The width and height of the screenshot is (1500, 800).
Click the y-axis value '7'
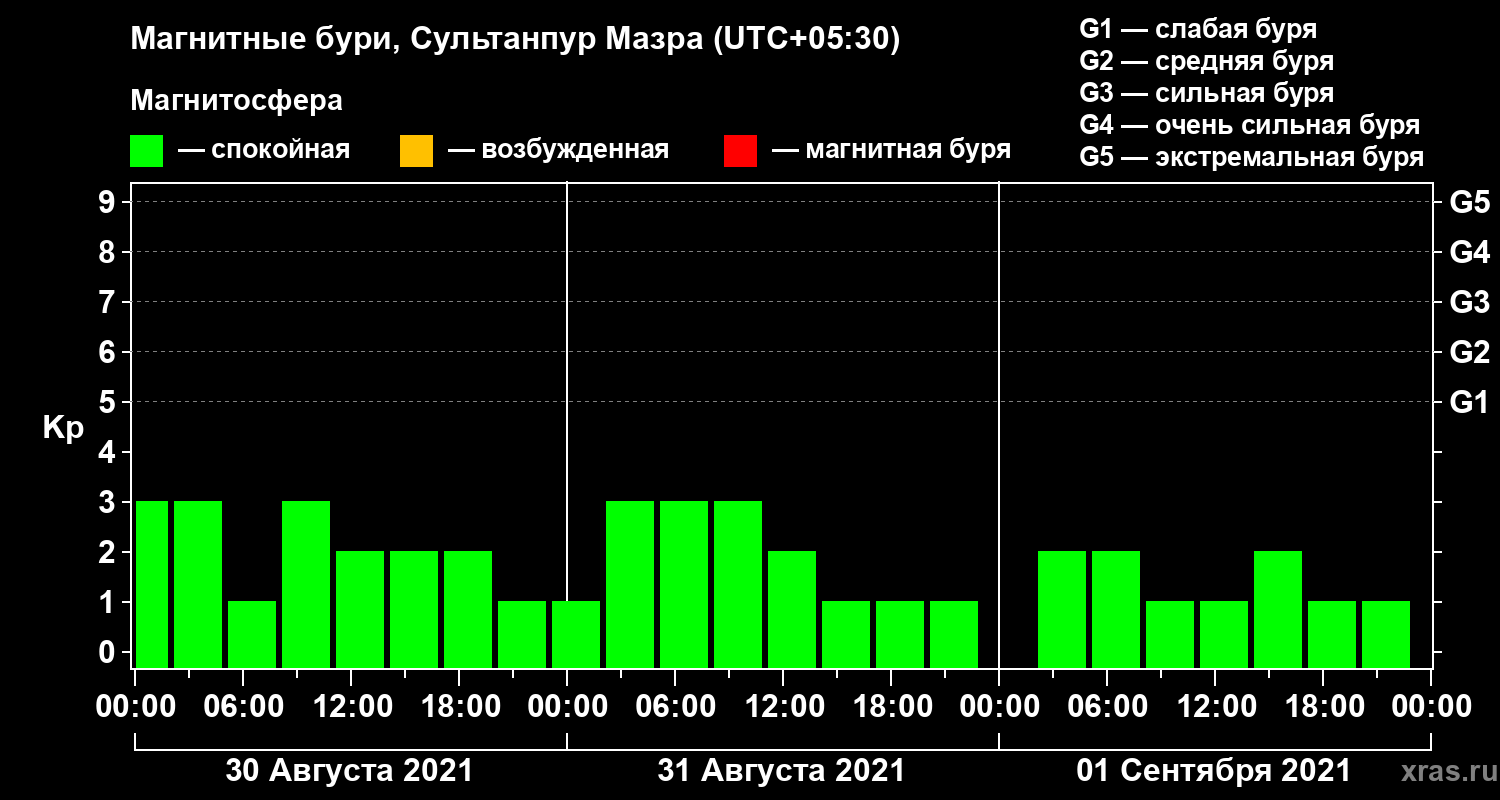pos(109,303)
